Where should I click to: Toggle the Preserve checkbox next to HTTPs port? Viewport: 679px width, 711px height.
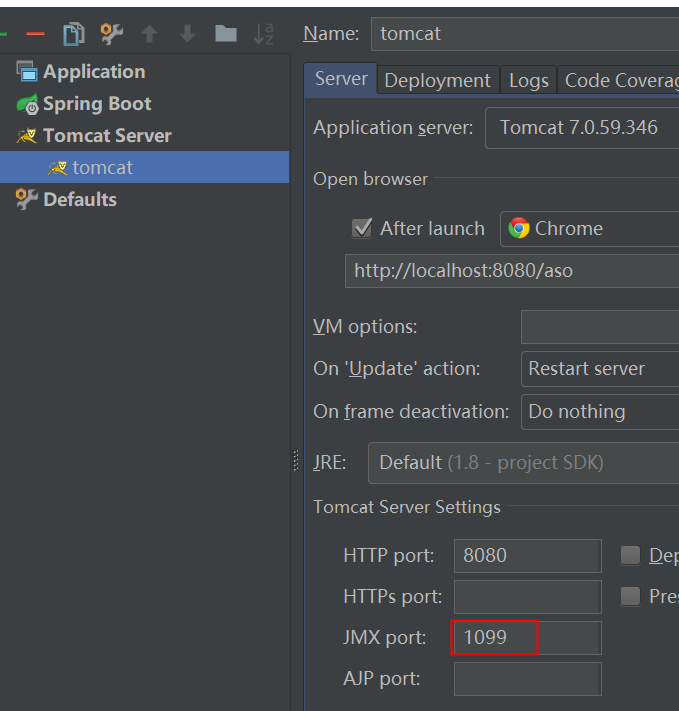pyautogui.click(x=630, y=596)
